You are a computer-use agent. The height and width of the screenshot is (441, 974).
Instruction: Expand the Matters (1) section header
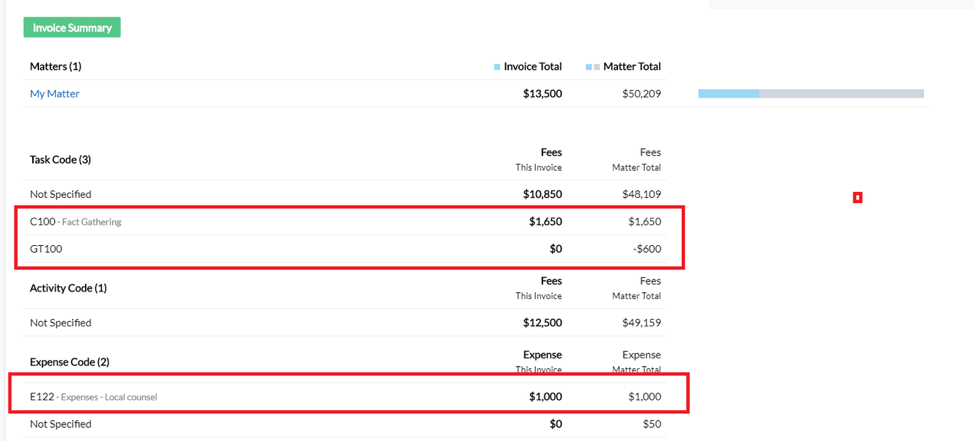56,67
